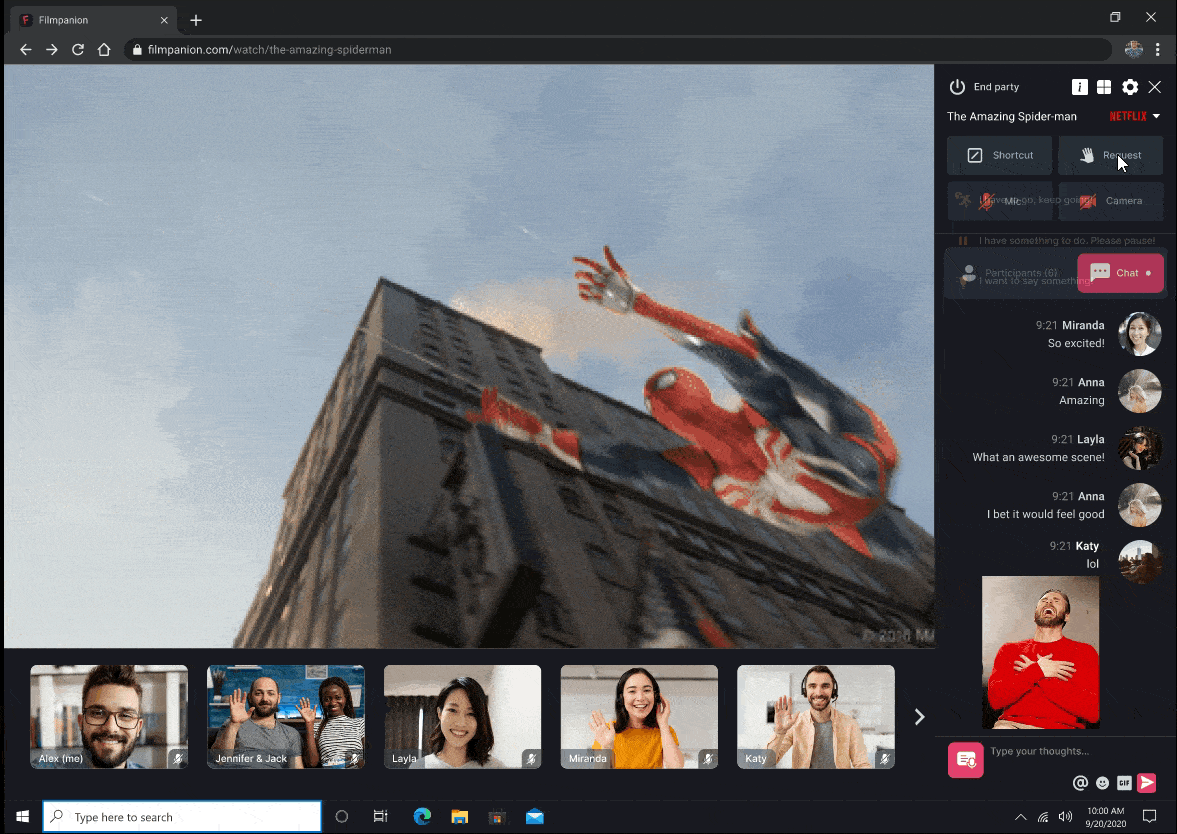Screen dimensions: 1177x834
Task: Close the party side panel
Action: (1154, 87)
